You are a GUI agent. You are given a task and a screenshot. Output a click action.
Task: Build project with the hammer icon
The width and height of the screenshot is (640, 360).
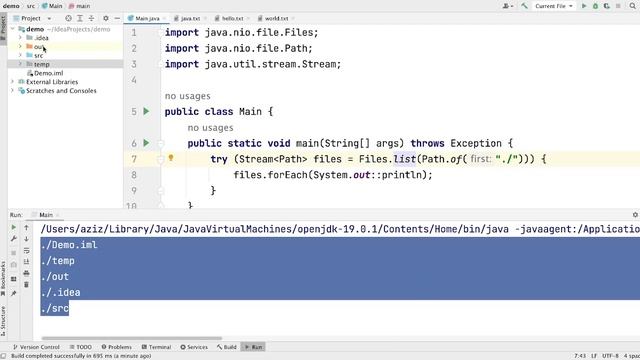(x=524, y=6)
